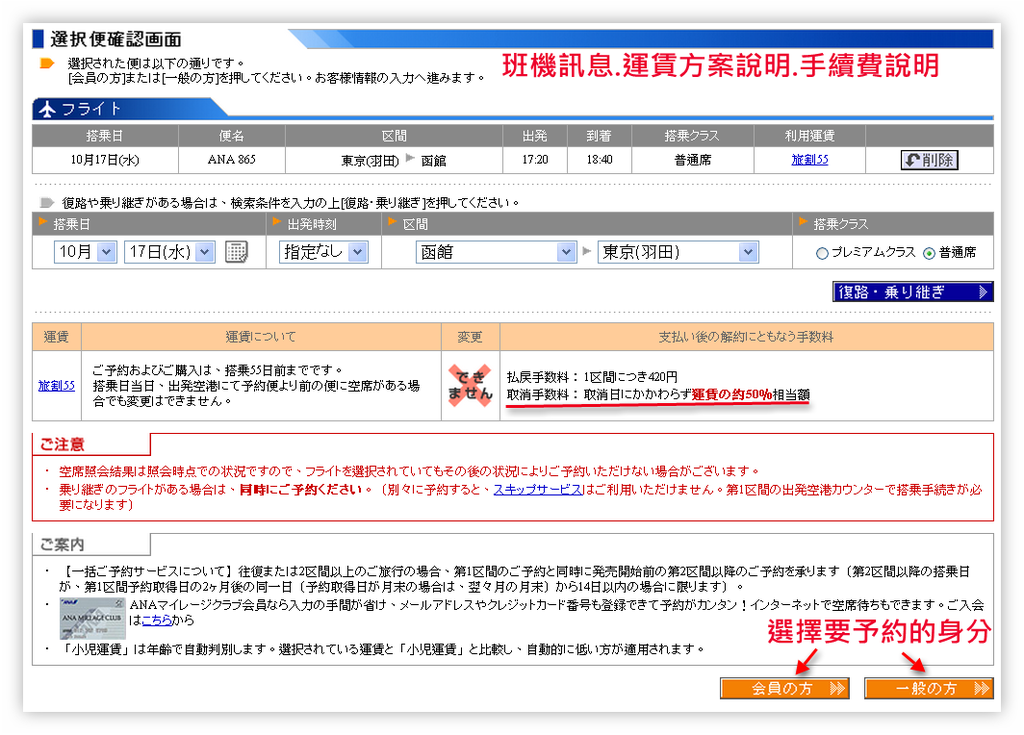Click the 支払い後の解約にともなう手数料 header

(x=746, y=337)
